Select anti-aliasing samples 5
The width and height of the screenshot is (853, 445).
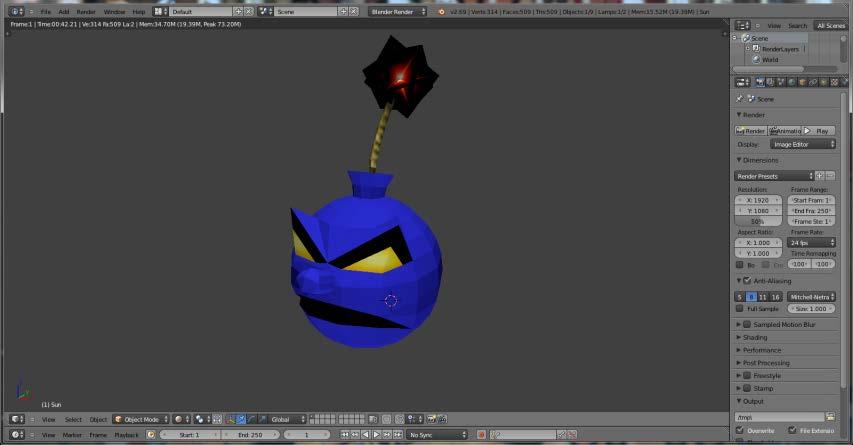coord(739,297)
